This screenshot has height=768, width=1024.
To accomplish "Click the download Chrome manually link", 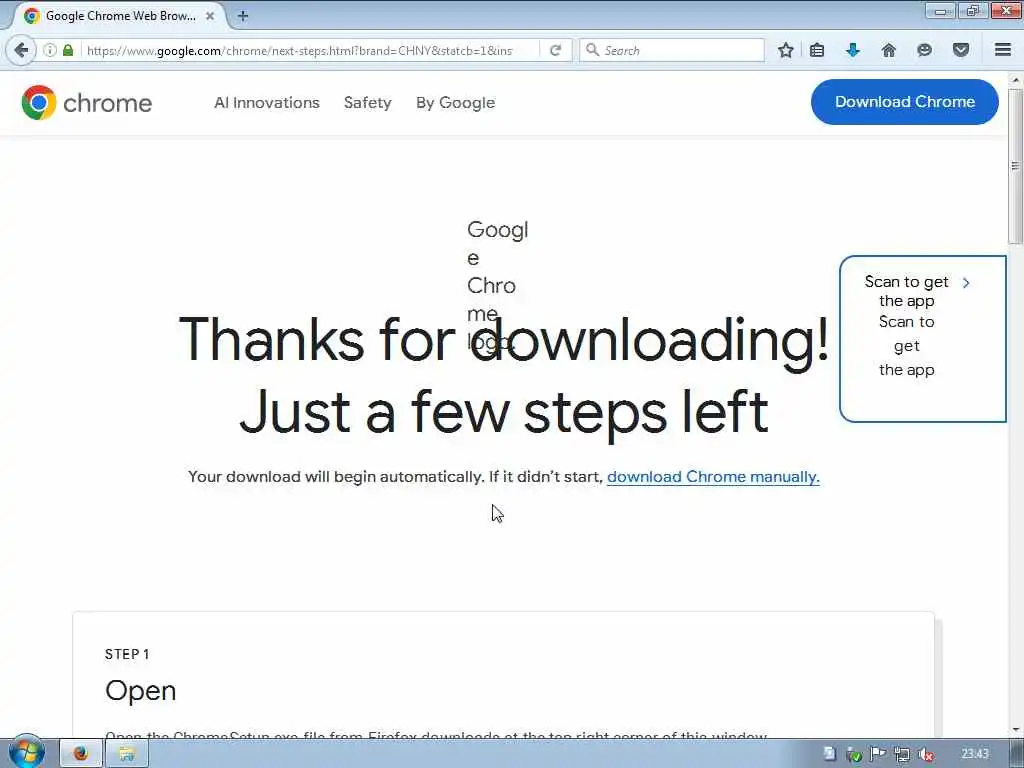I will coord(713,477).
